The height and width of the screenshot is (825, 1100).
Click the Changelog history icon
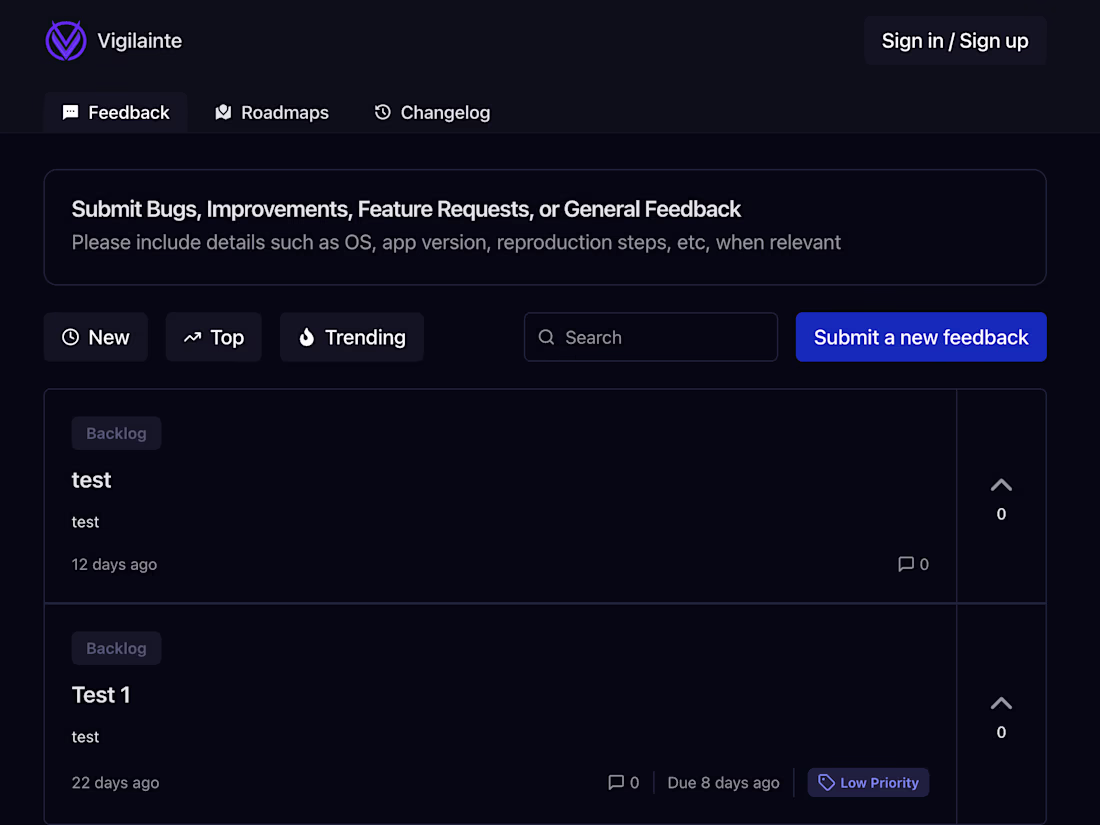pos(383,112)
